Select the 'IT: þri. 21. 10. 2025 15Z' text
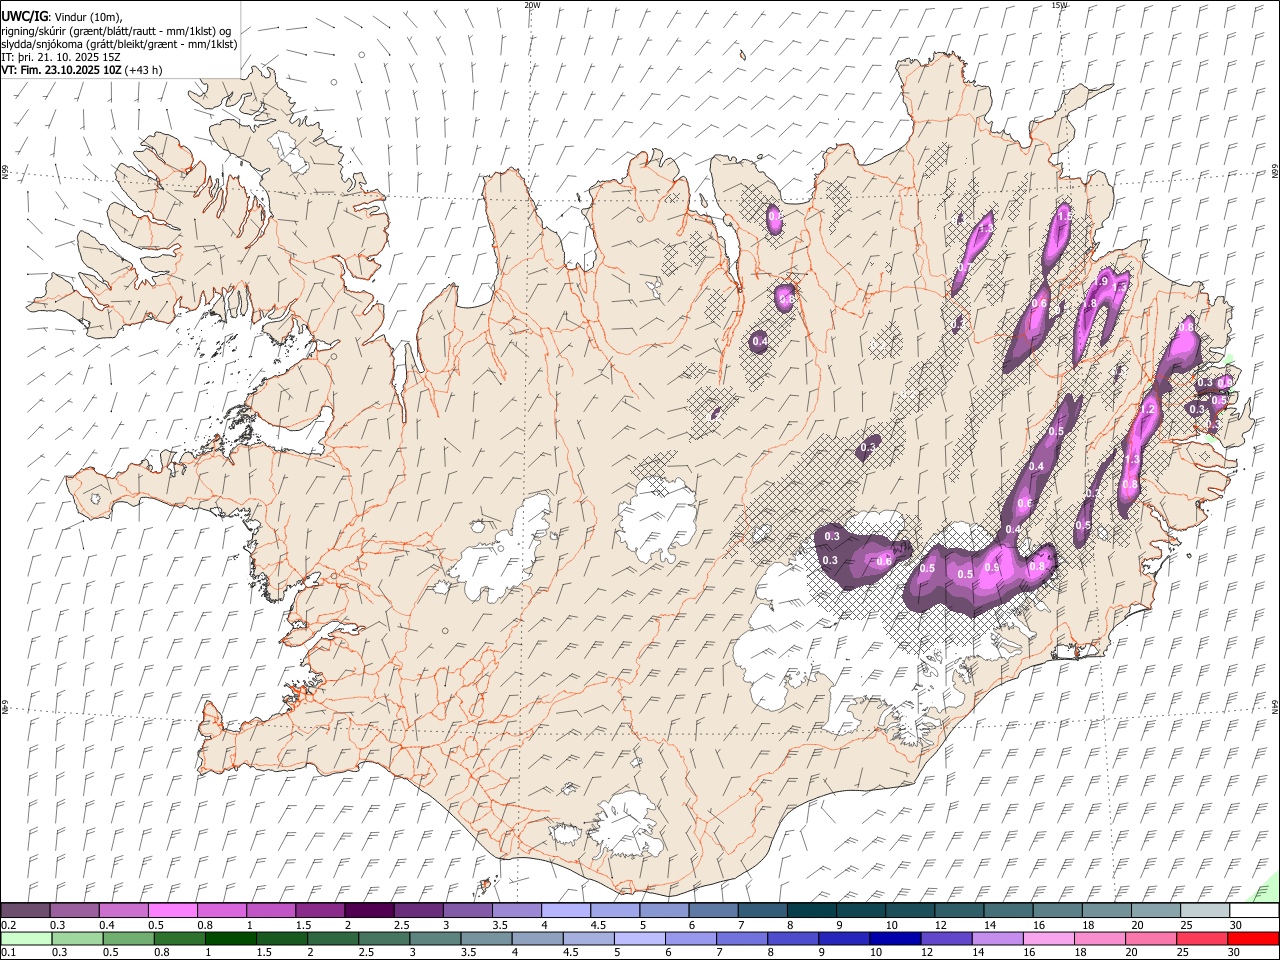The width and height of the screenshot is (1280, 960). [61, 57]
